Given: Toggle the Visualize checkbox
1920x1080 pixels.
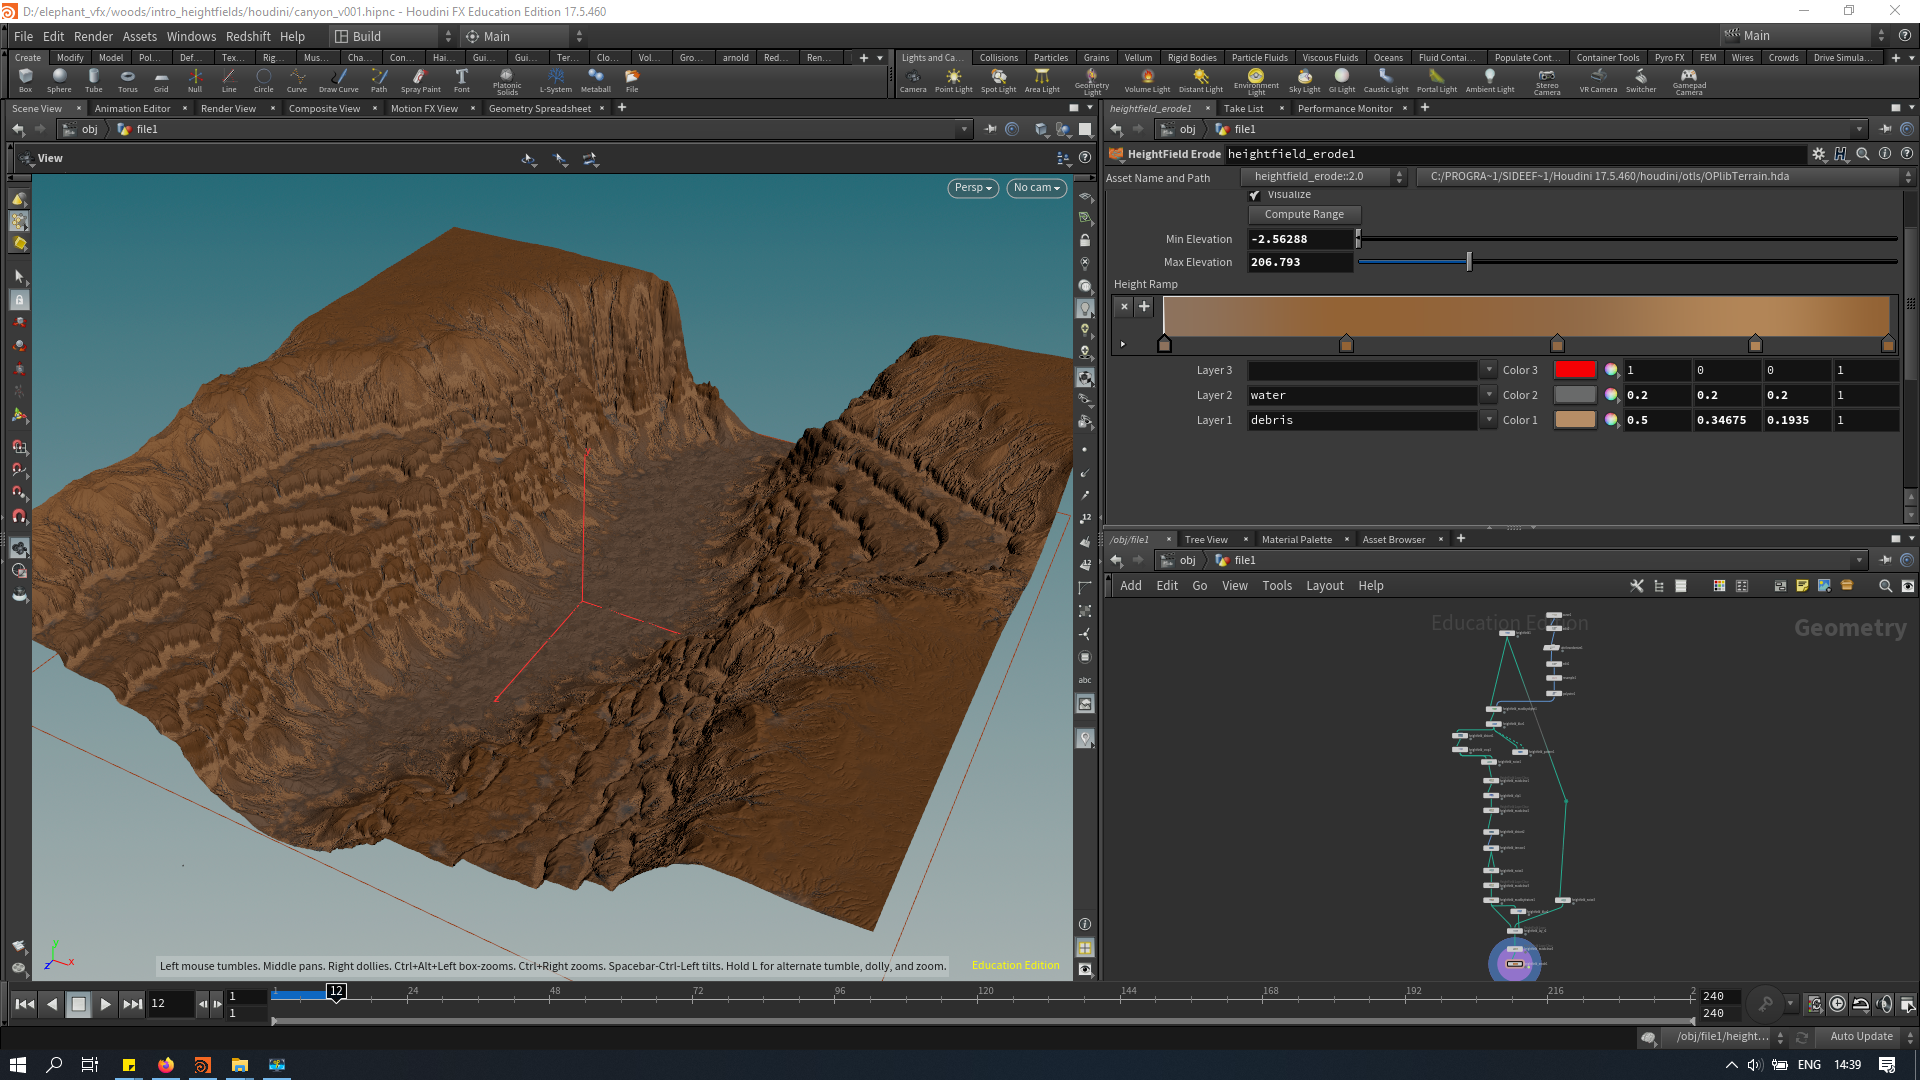Looking at the screenshot, I should pos(1255,195).
